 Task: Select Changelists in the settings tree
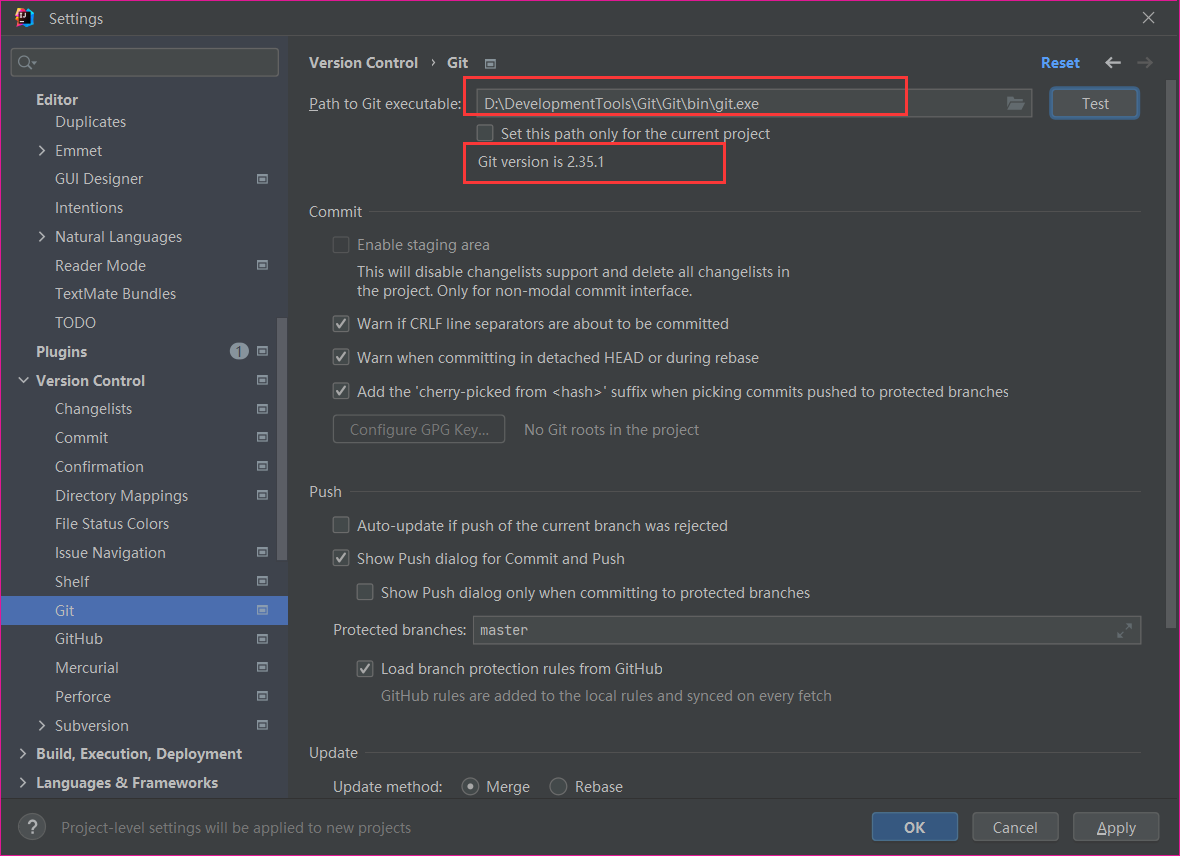click(x=93, y=409)
